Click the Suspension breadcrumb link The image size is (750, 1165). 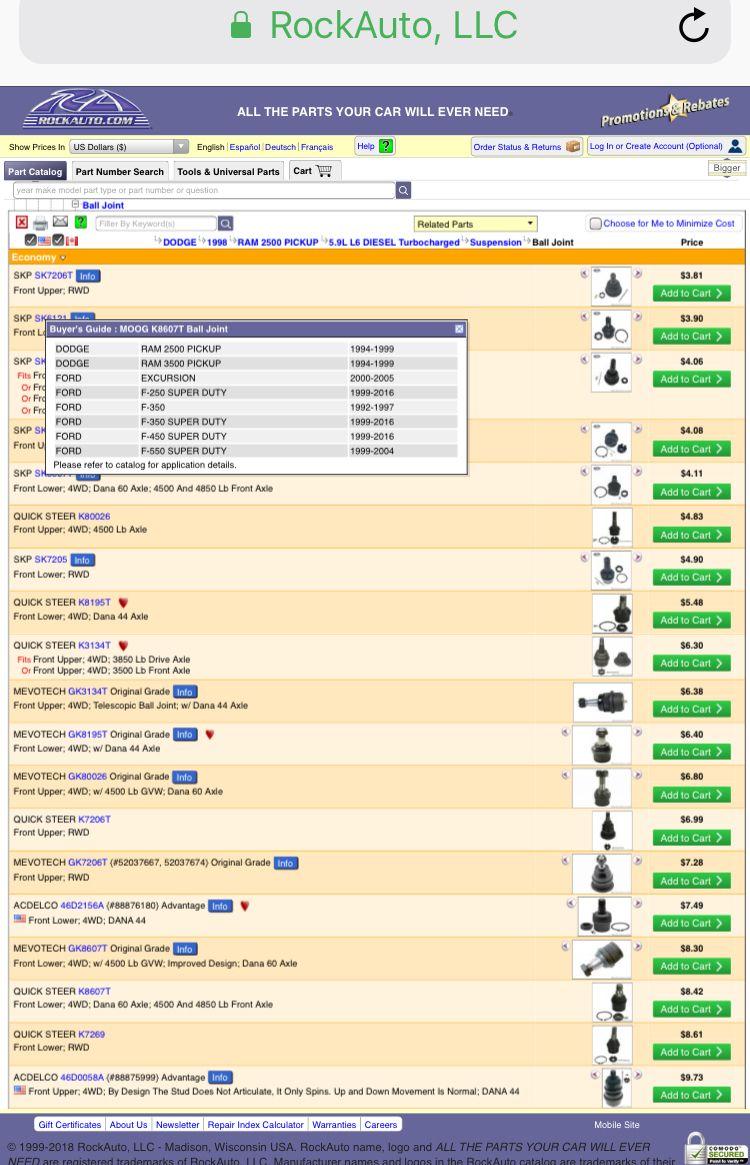click(495, 242)
